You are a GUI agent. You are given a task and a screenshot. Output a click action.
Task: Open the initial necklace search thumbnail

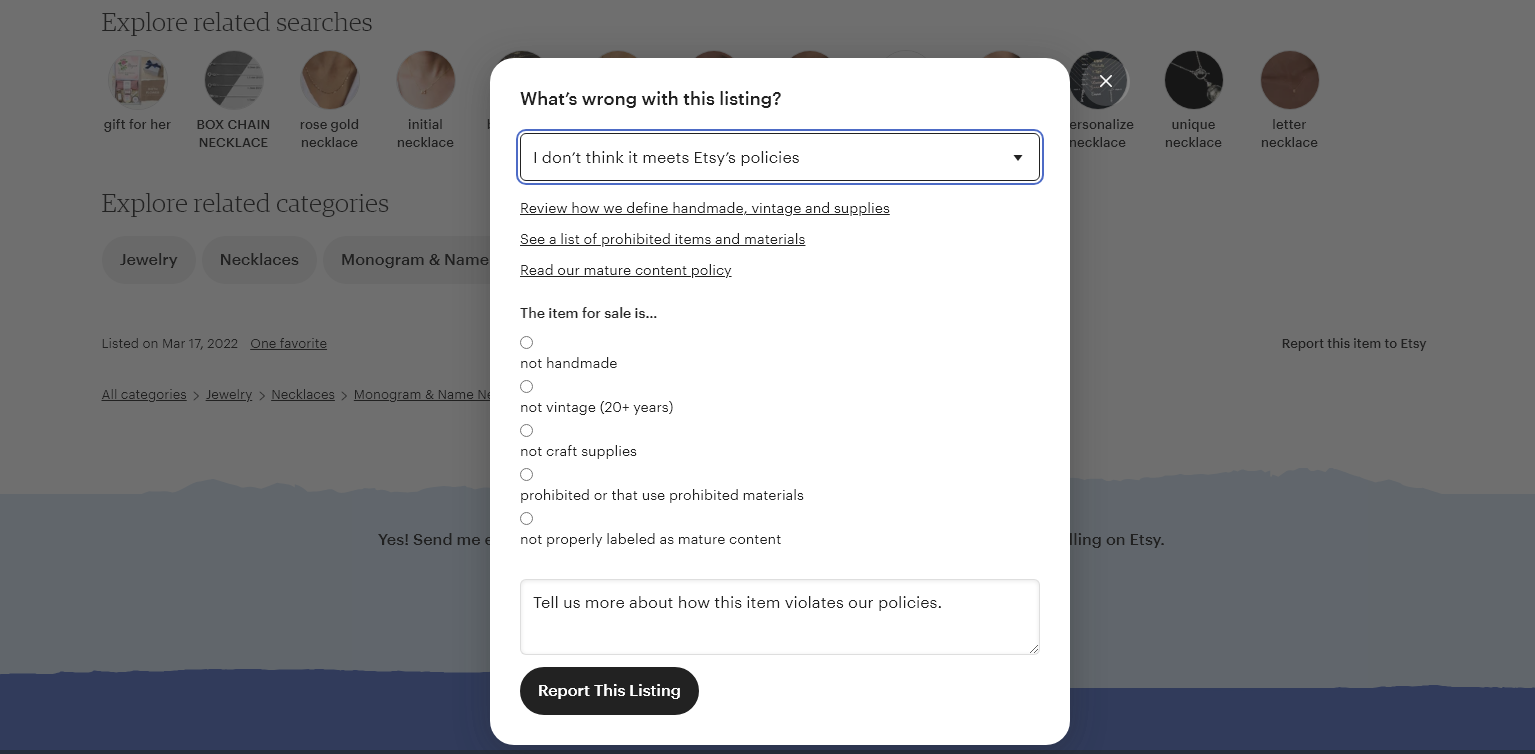(425, 80)
